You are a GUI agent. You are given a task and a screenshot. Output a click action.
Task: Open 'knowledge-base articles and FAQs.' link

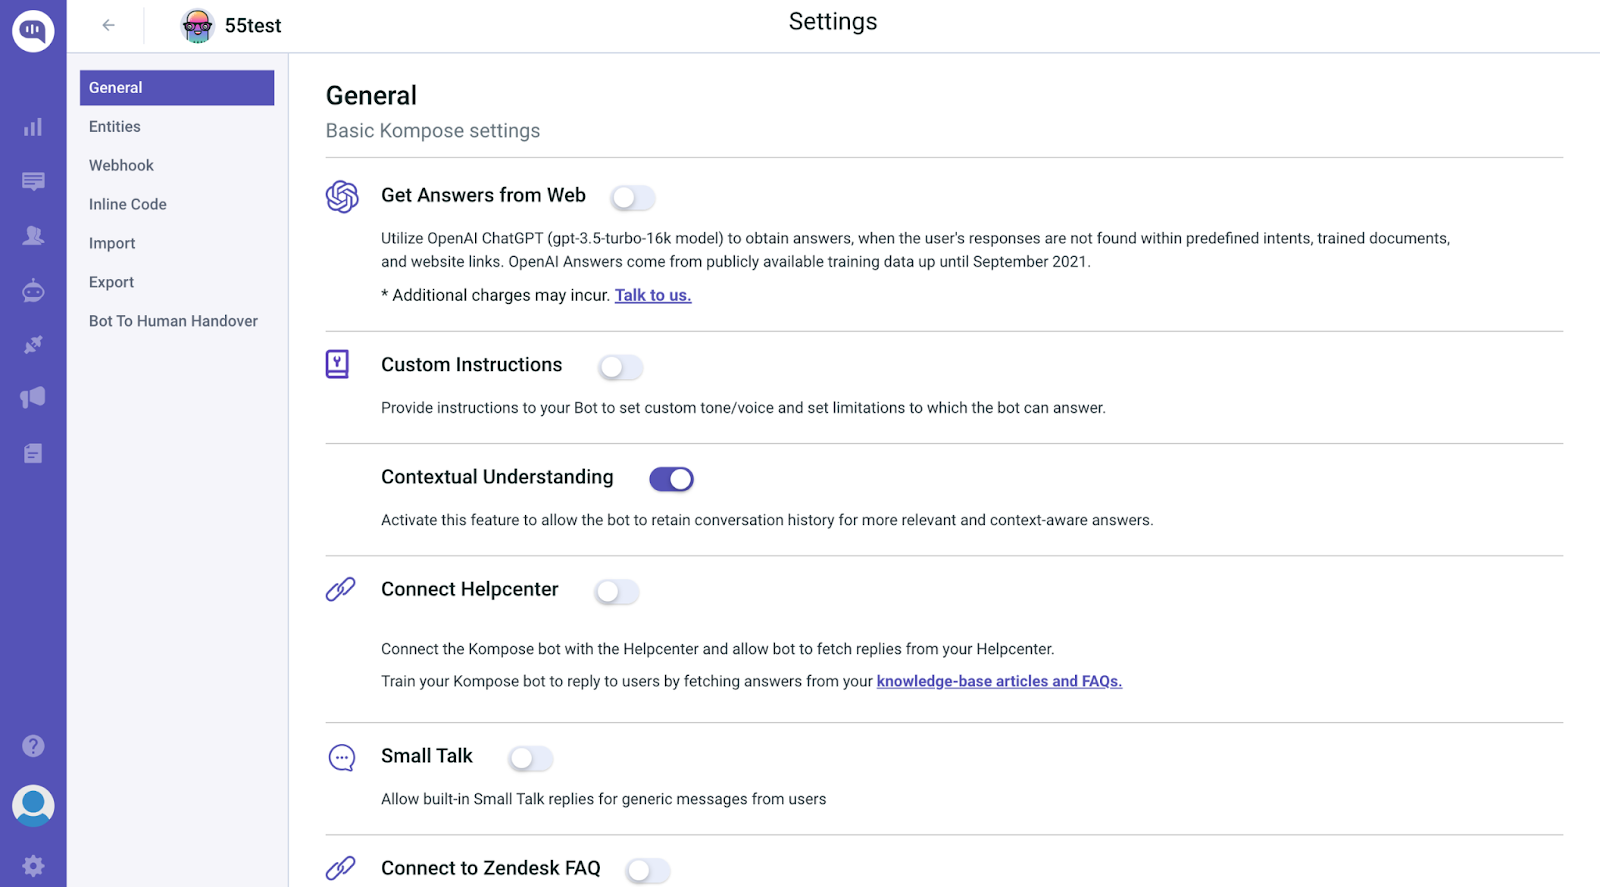click(999, 681)
